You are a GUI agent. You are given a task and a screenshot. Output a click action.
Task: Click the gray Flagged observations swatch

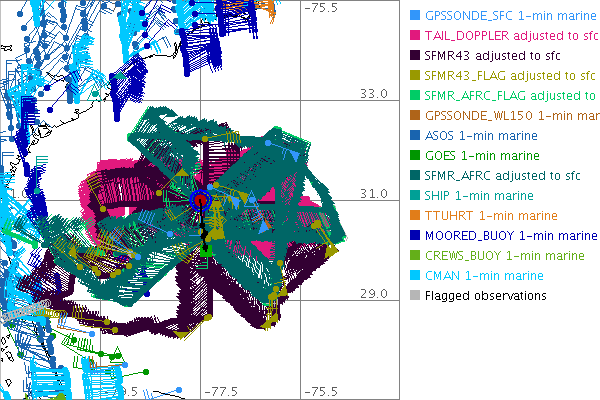click(413, 296)
